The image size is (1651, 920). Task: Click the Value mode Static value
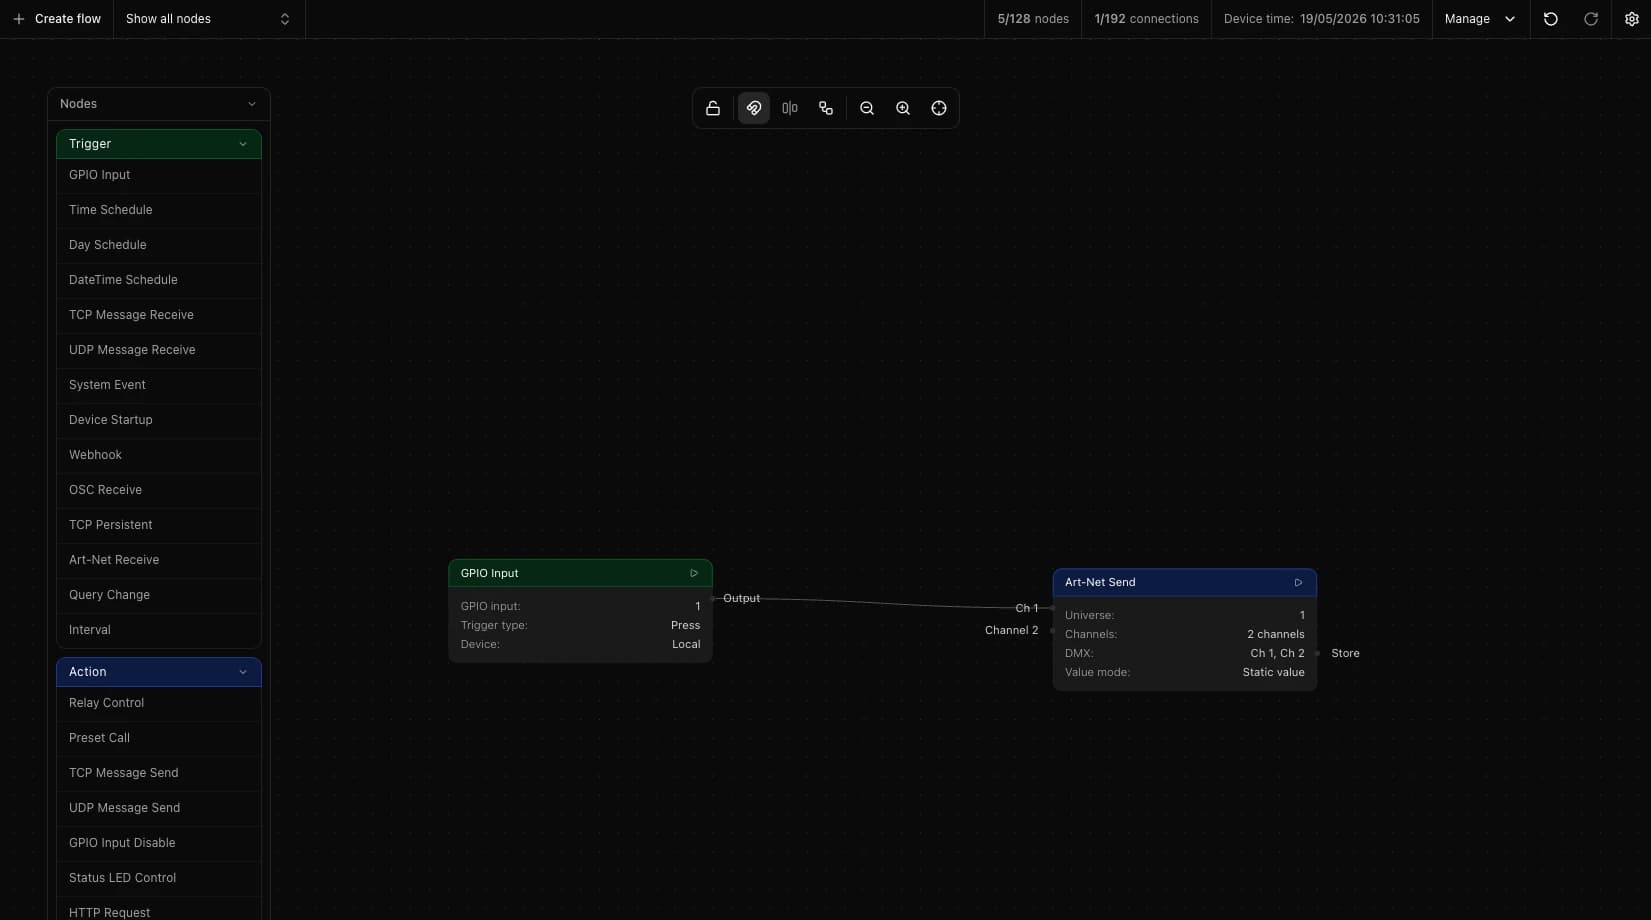click(x=1273, y=672)
